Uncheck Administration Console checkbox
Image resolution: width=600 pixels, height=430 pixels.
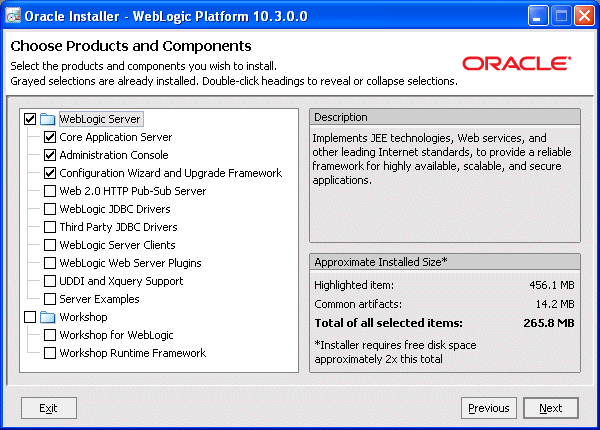point(50,155)
